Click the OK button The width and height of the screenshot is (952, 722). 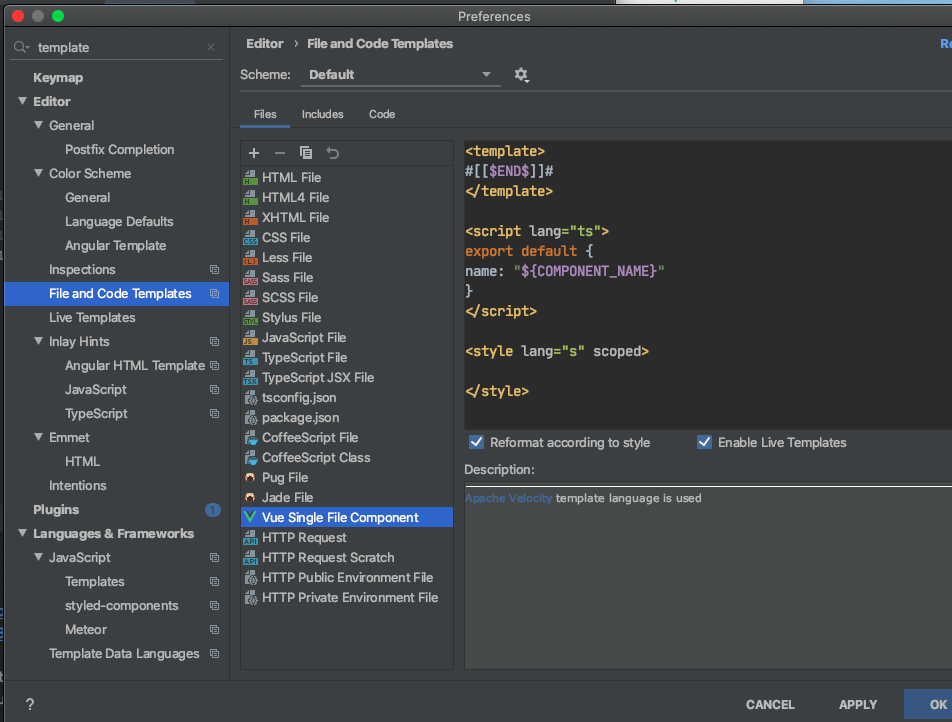929,704
